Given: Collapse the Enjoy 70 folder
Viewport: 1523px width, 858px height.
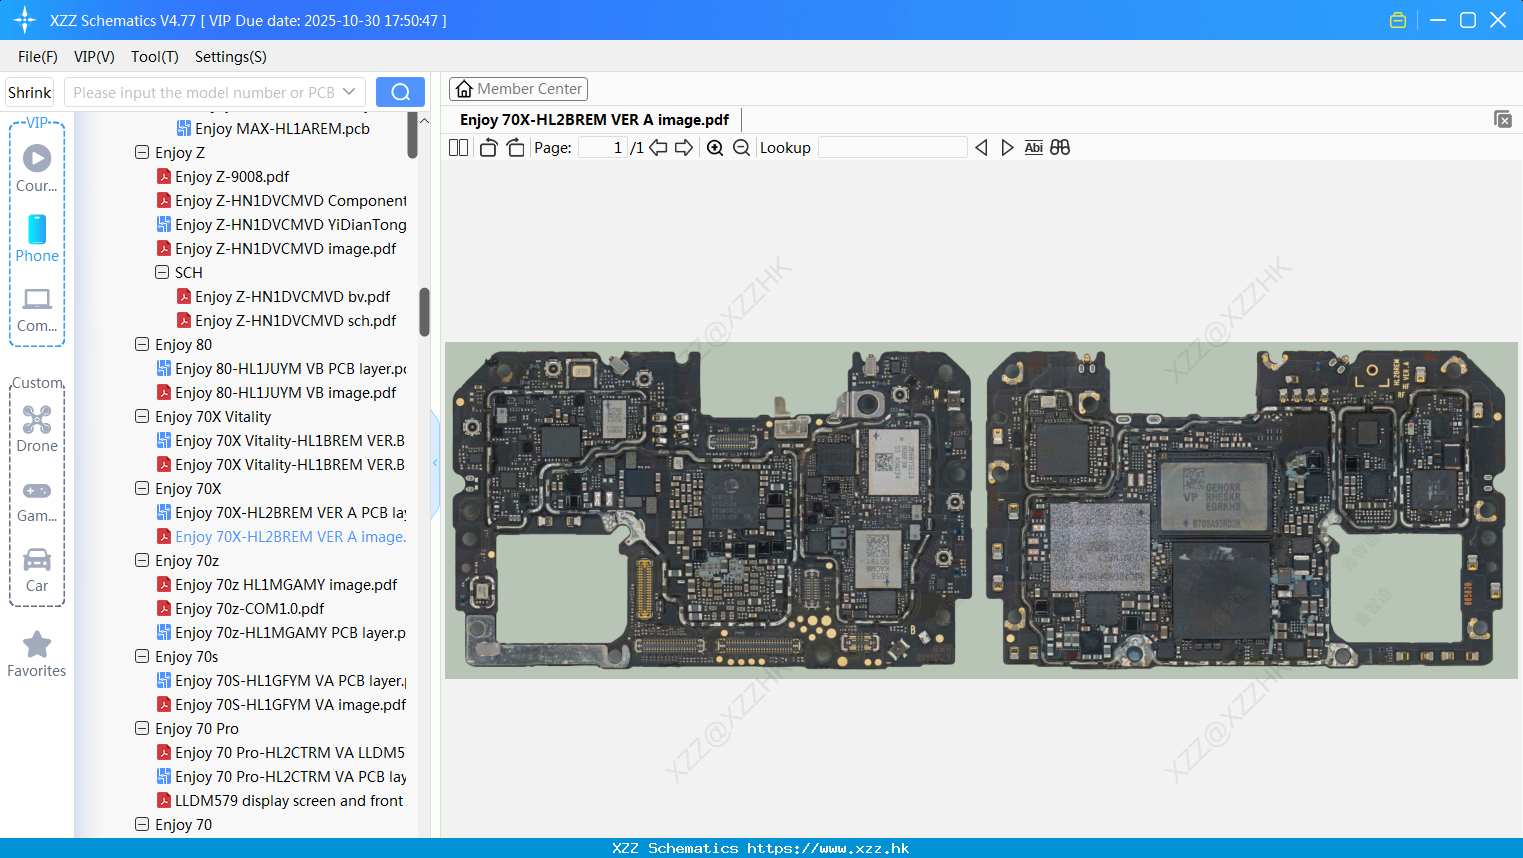Looking at the screenshot, I should [x=142, y=824].
